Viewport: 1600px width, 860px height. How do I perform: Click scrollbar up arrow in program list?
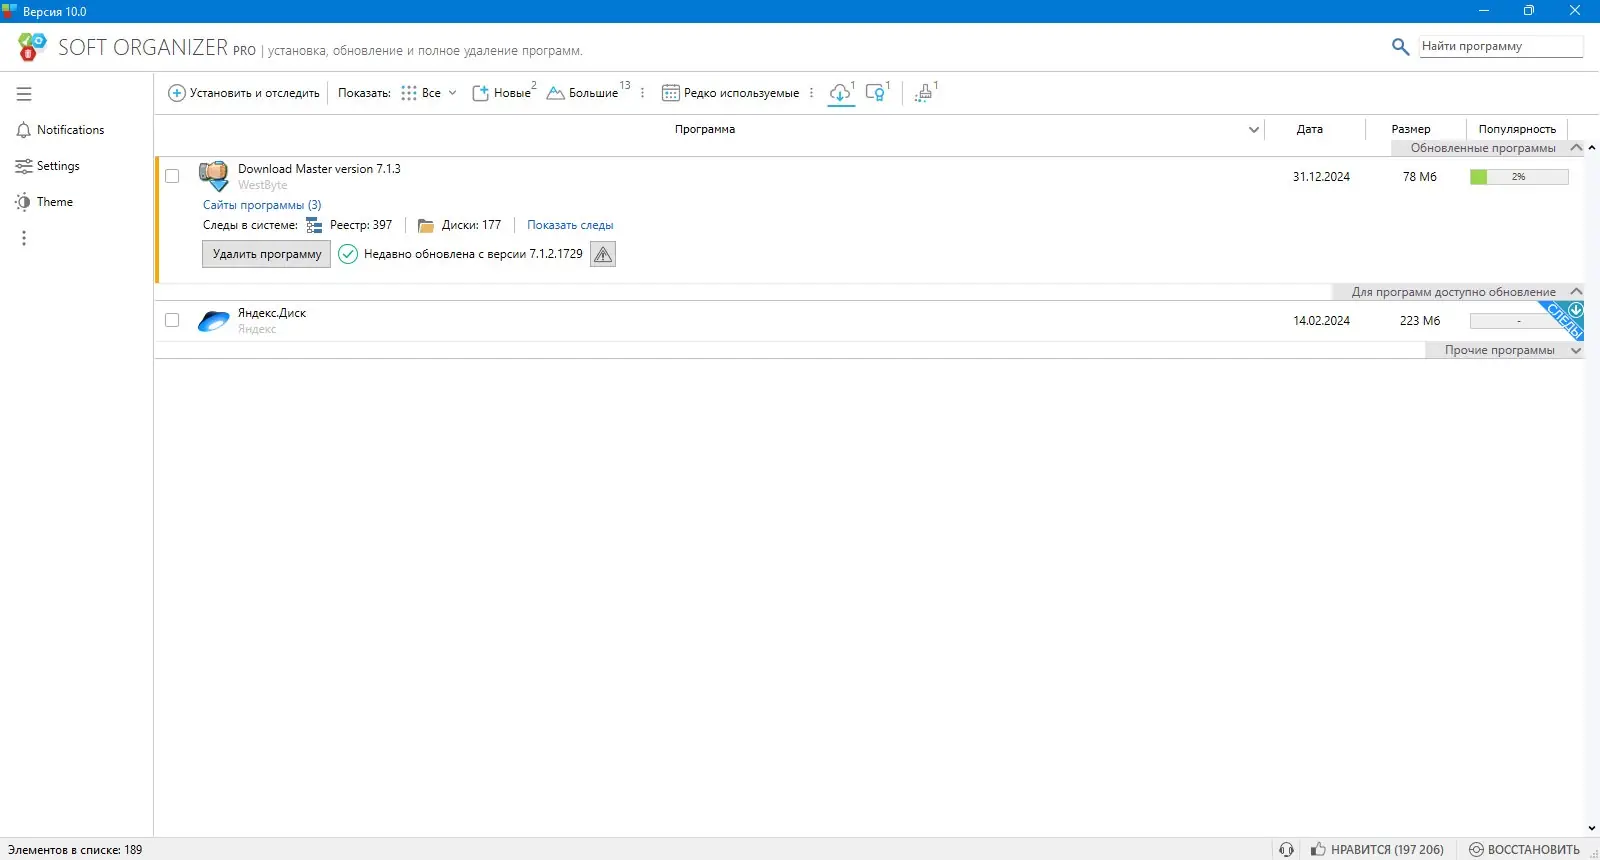1592,148
